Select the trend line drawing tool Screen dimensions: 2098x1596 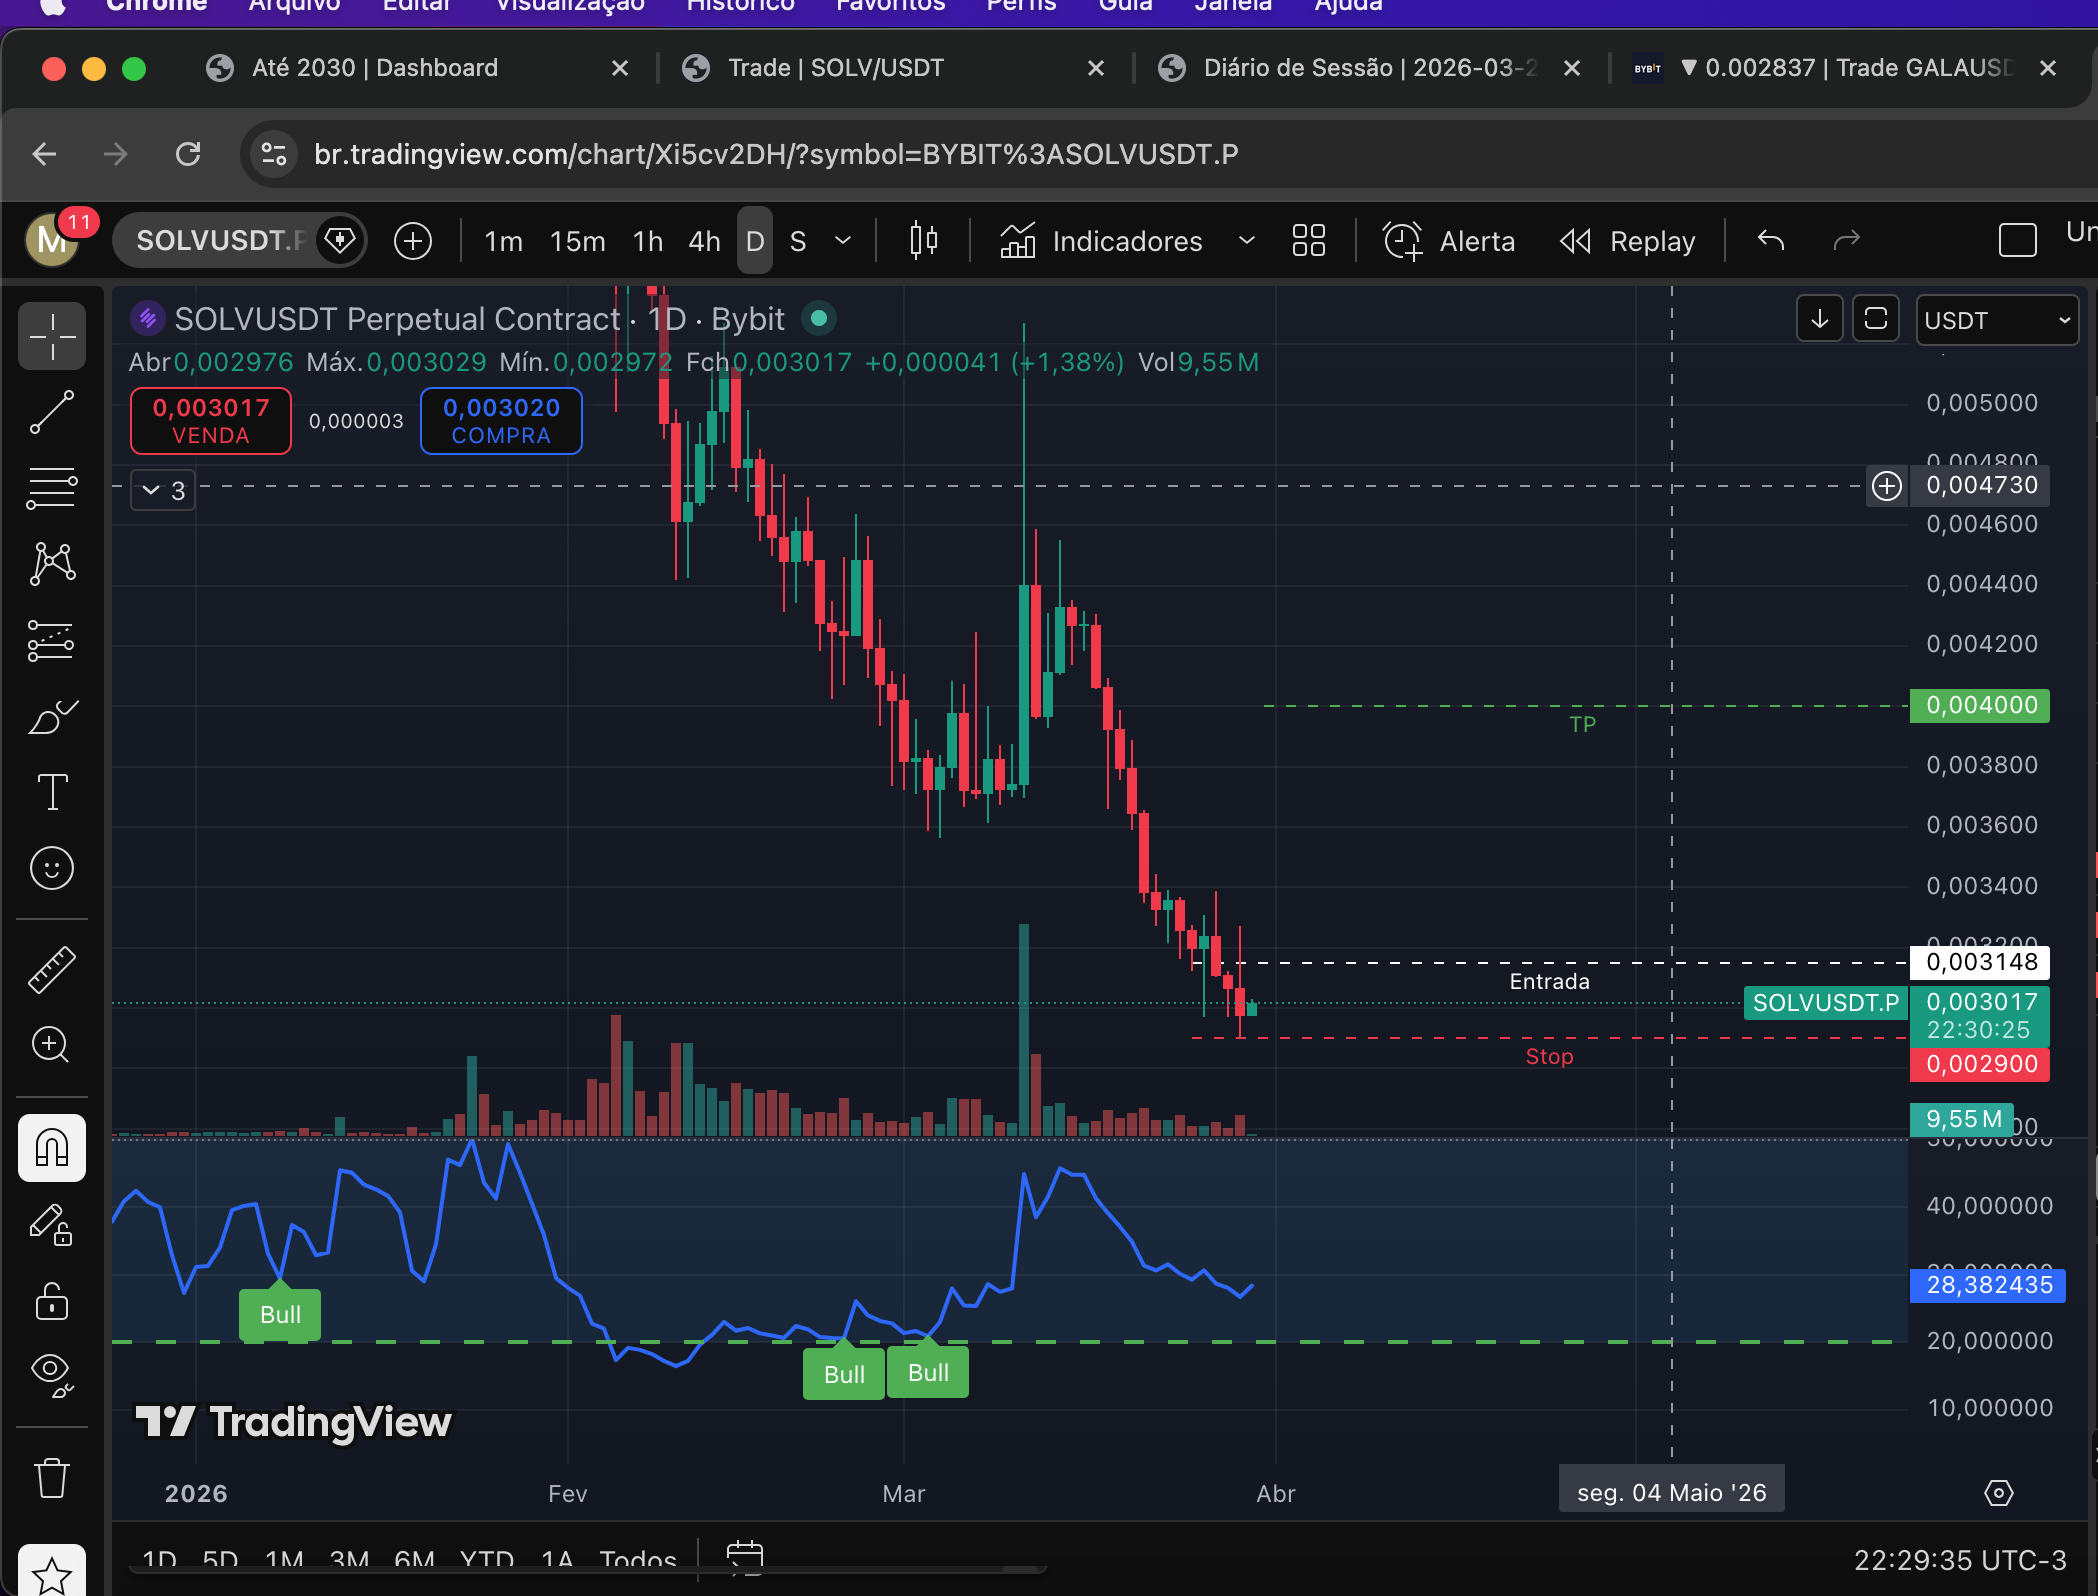click(x=52, y=413)
